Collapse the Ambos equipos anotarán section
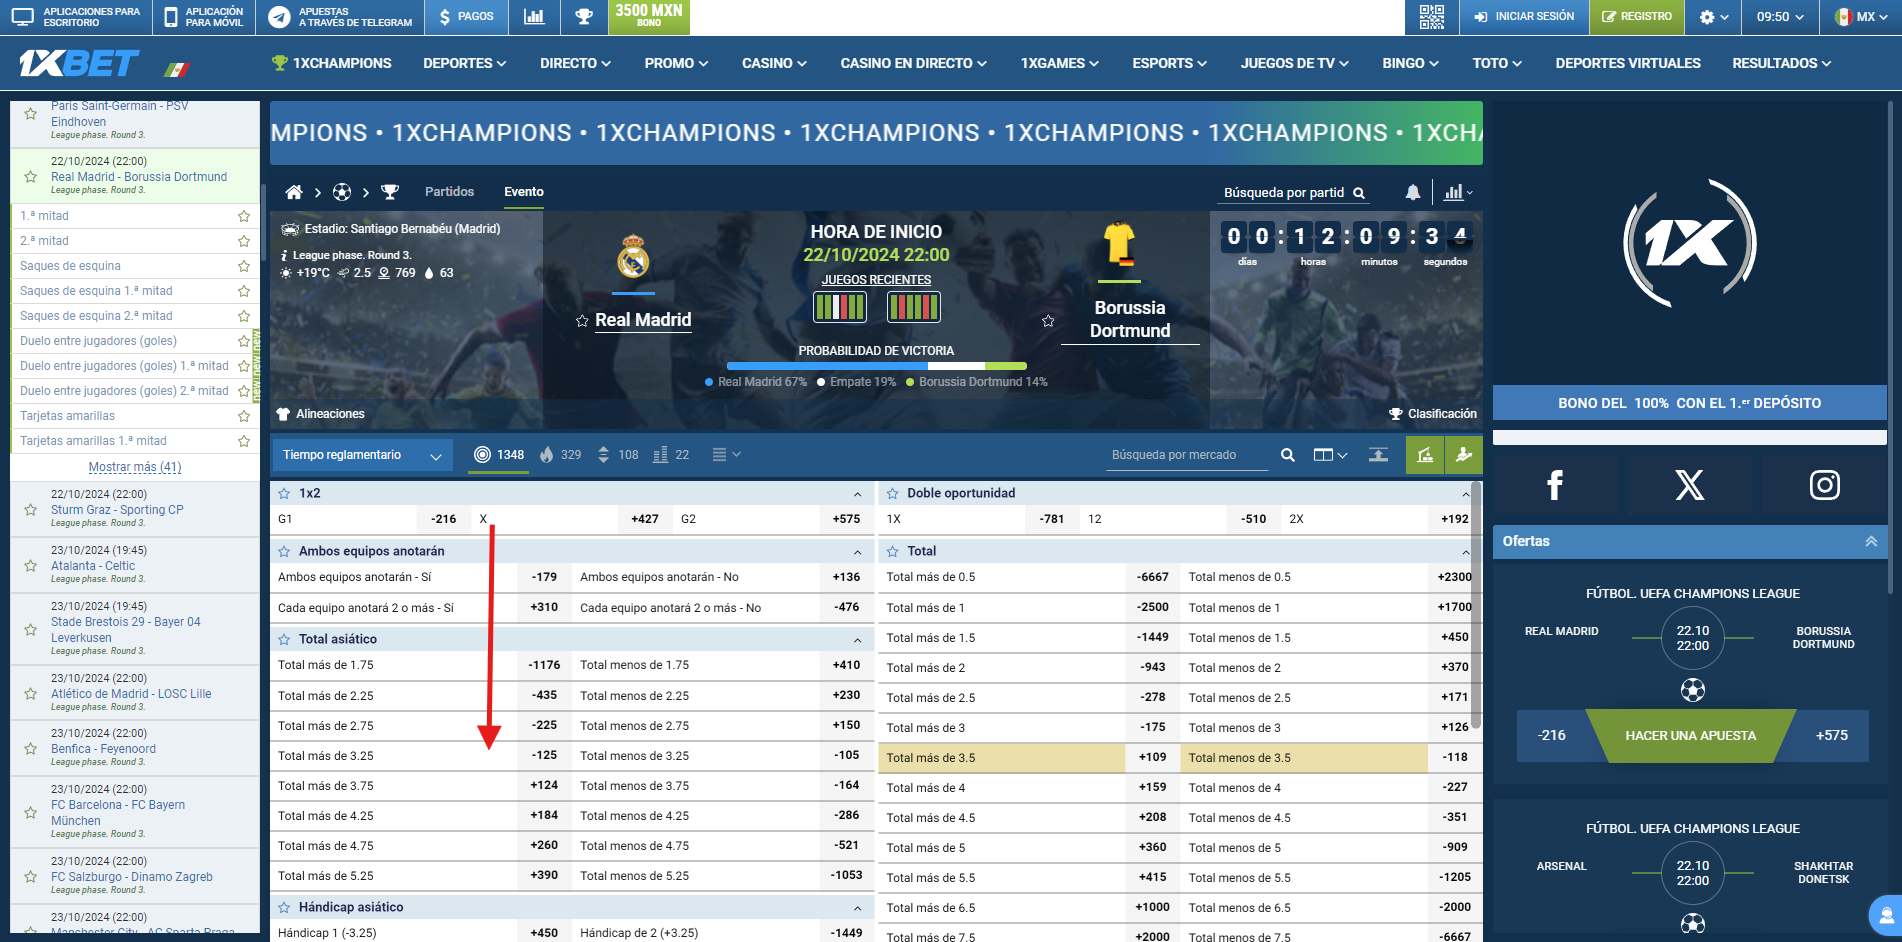1902x942 pixels. tap(857, 552)
